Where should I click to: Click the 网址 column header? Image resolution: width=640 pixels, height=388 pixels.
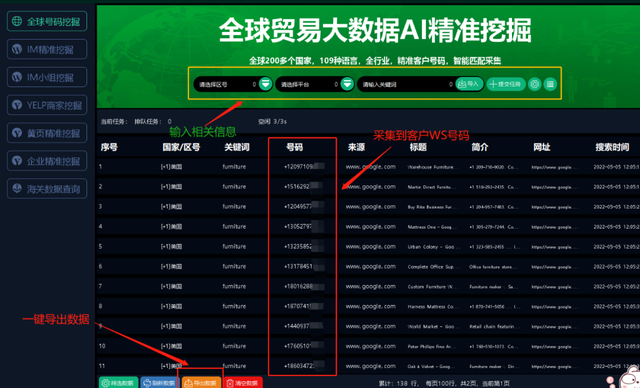pyautogui.click(x=542, y=147)
